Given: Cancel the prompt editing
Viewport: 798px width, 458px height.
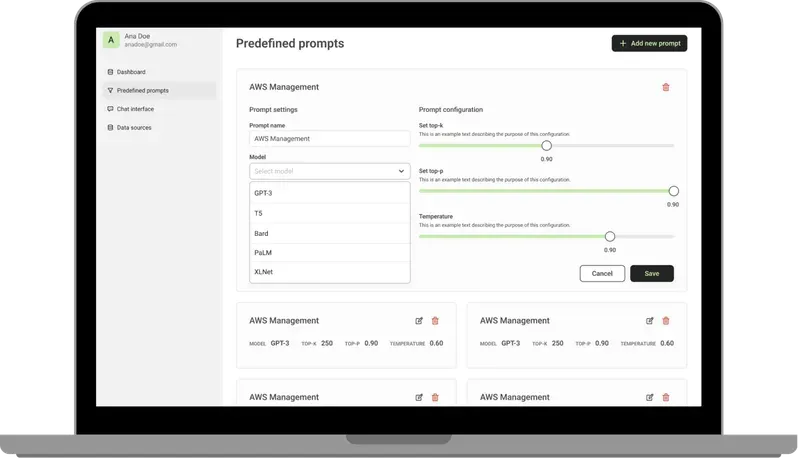Looking at the screenshot, I should tap(602, 273).
